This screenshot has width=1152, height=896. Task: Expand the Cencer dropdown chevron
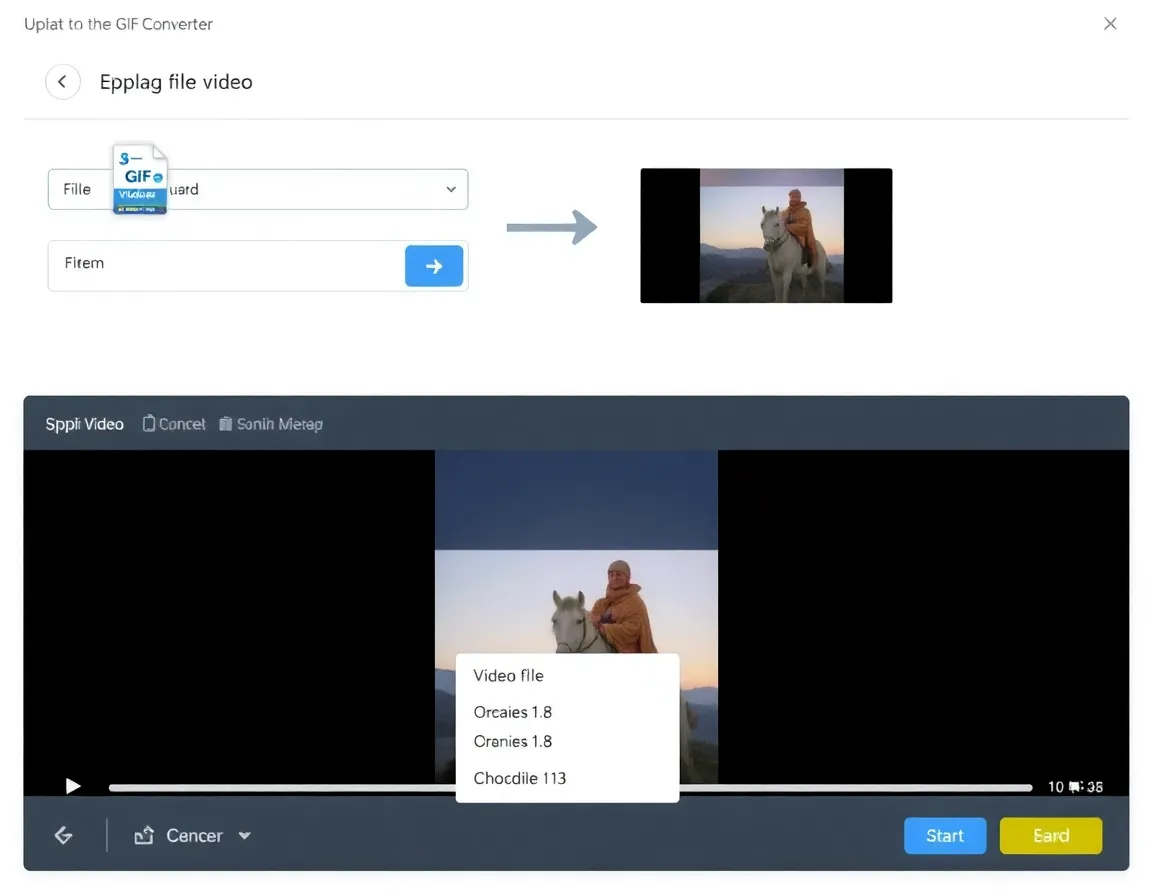click(x=245, y=835)
